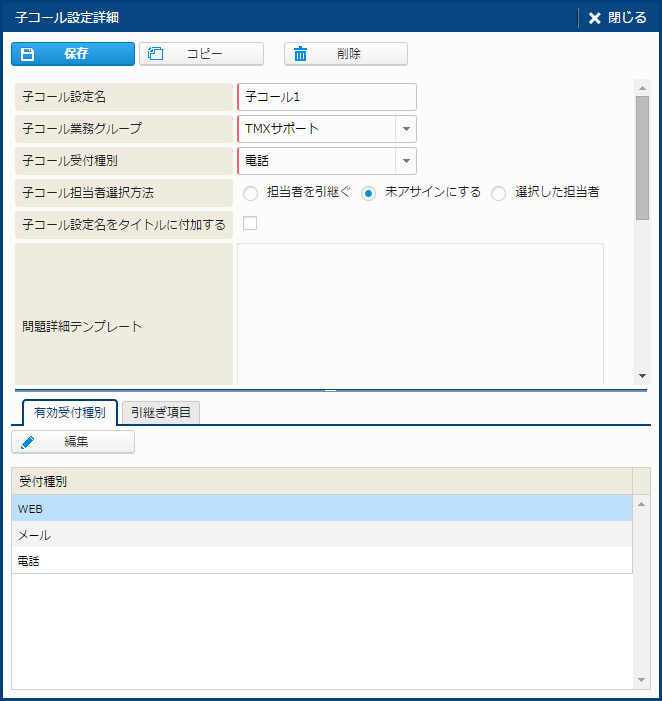Select the WEB row in list

click(x=320, y=509)
